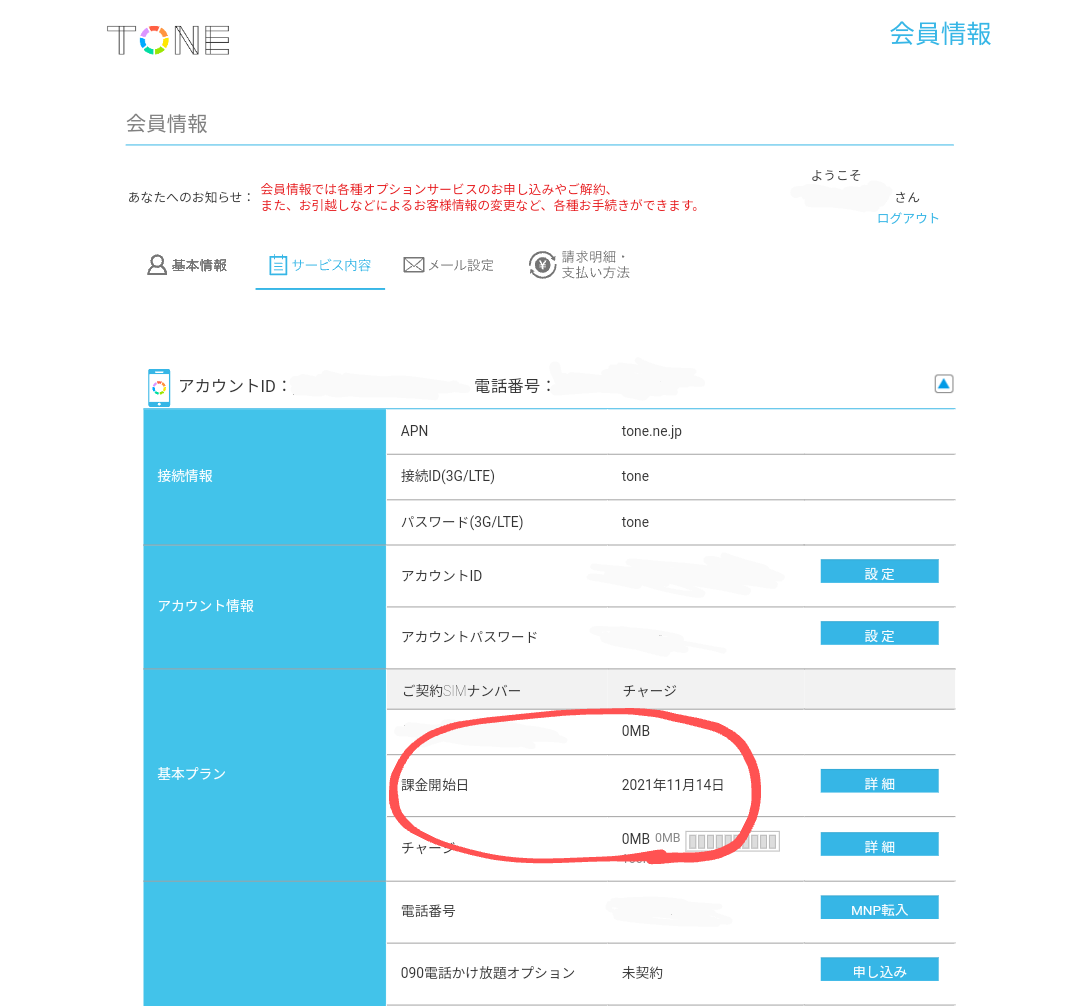This screenshot has width=1080, height=1006.
Task: Click the ご契約SIMナンバー column header
Action: click(461, 691)
